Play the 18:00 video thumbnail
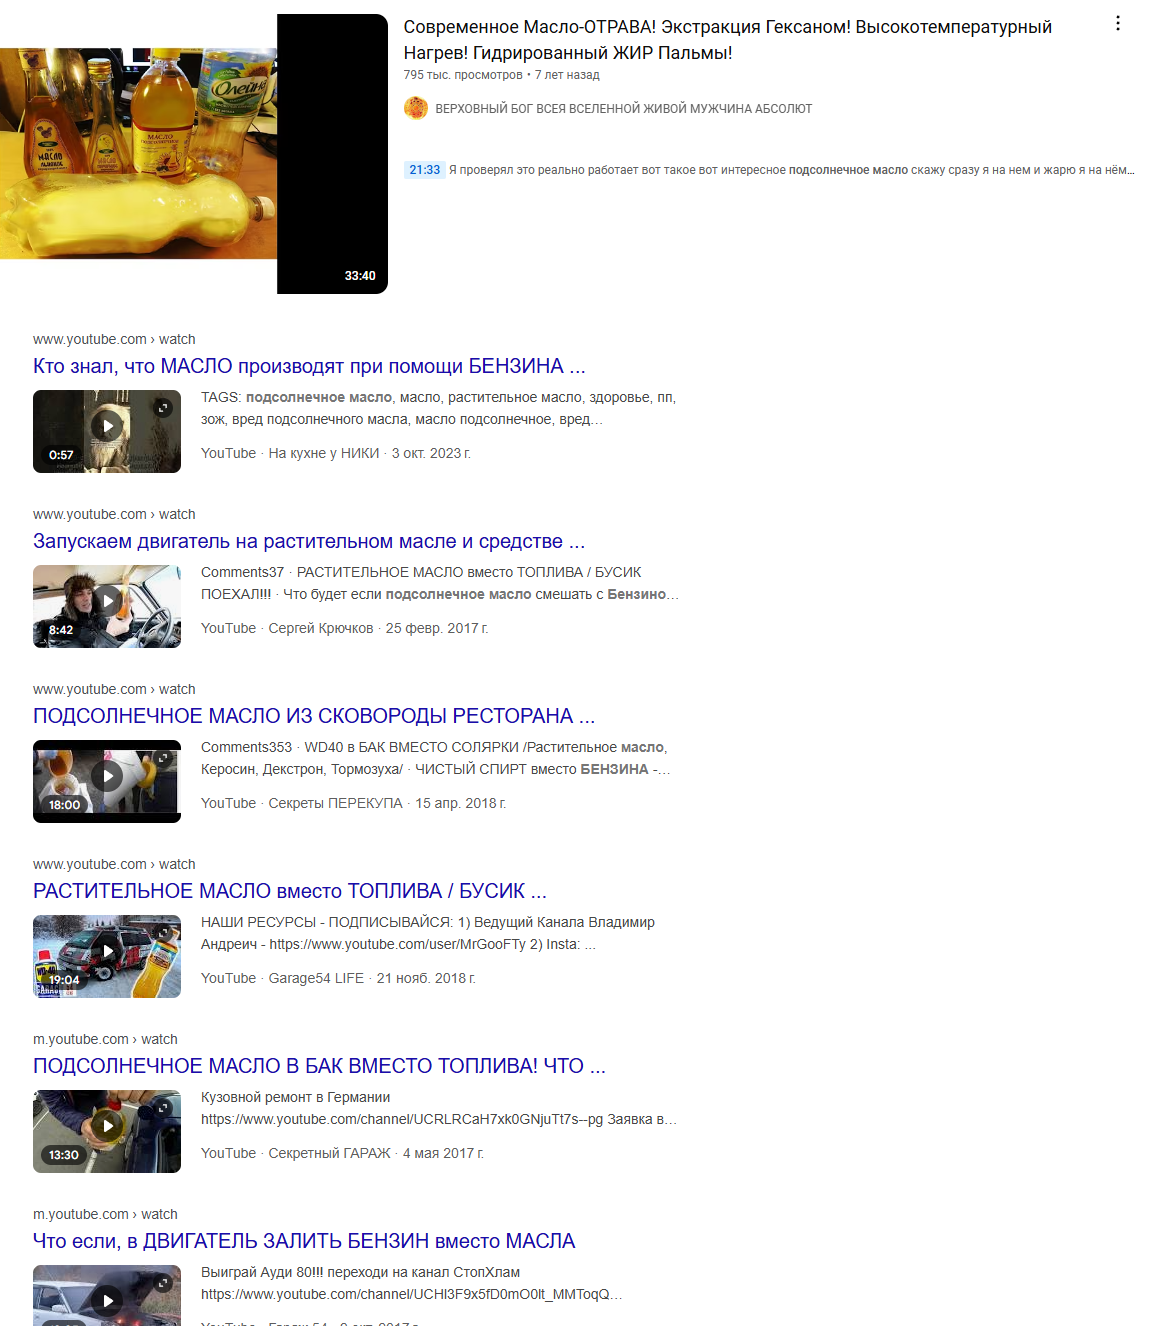 (x=107, y=781)
